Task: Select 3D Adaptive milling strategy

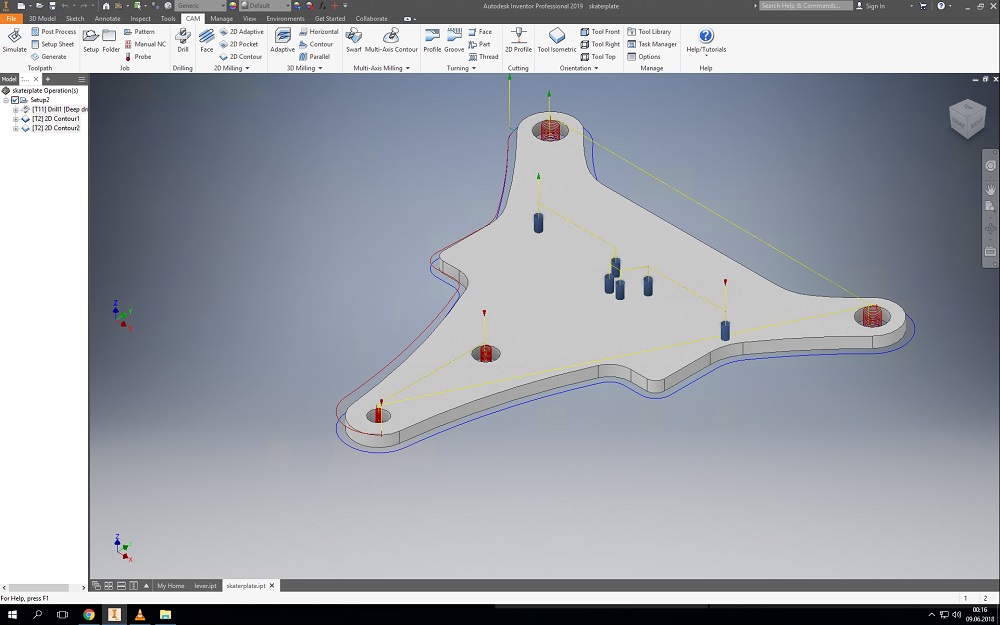Action: 283,41
